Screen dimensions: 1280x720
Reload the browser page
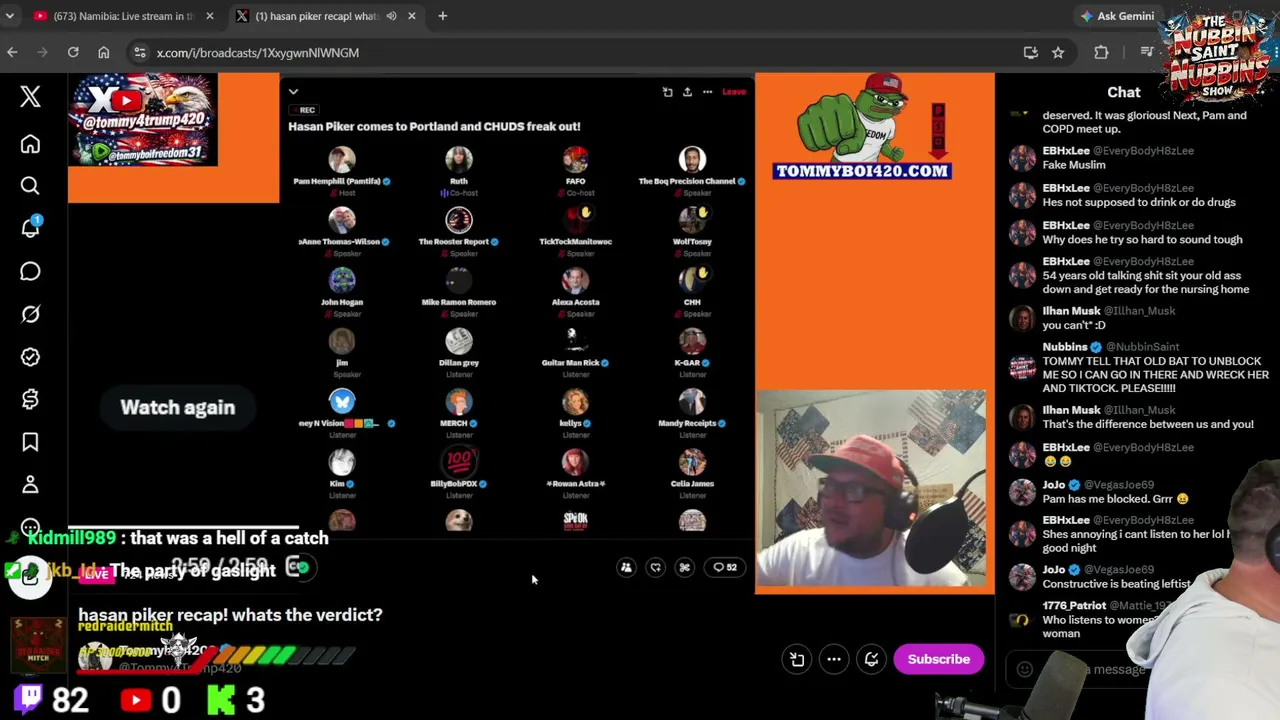[73, 52]
